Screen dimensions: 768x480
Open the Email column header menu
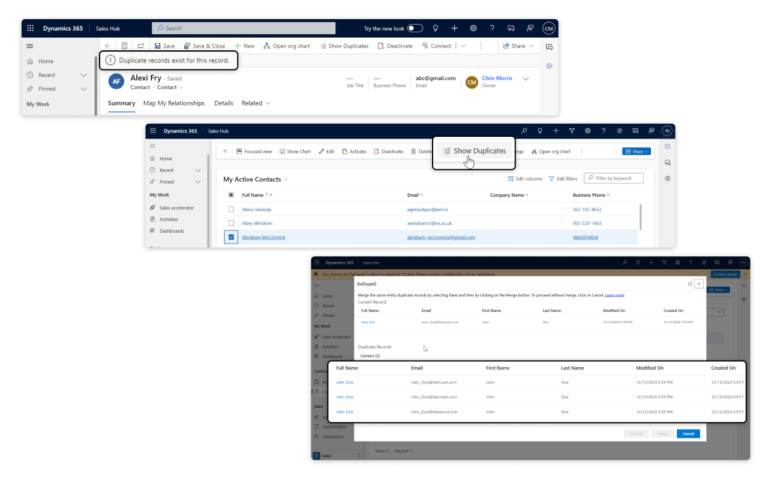[x=415, y=195]
